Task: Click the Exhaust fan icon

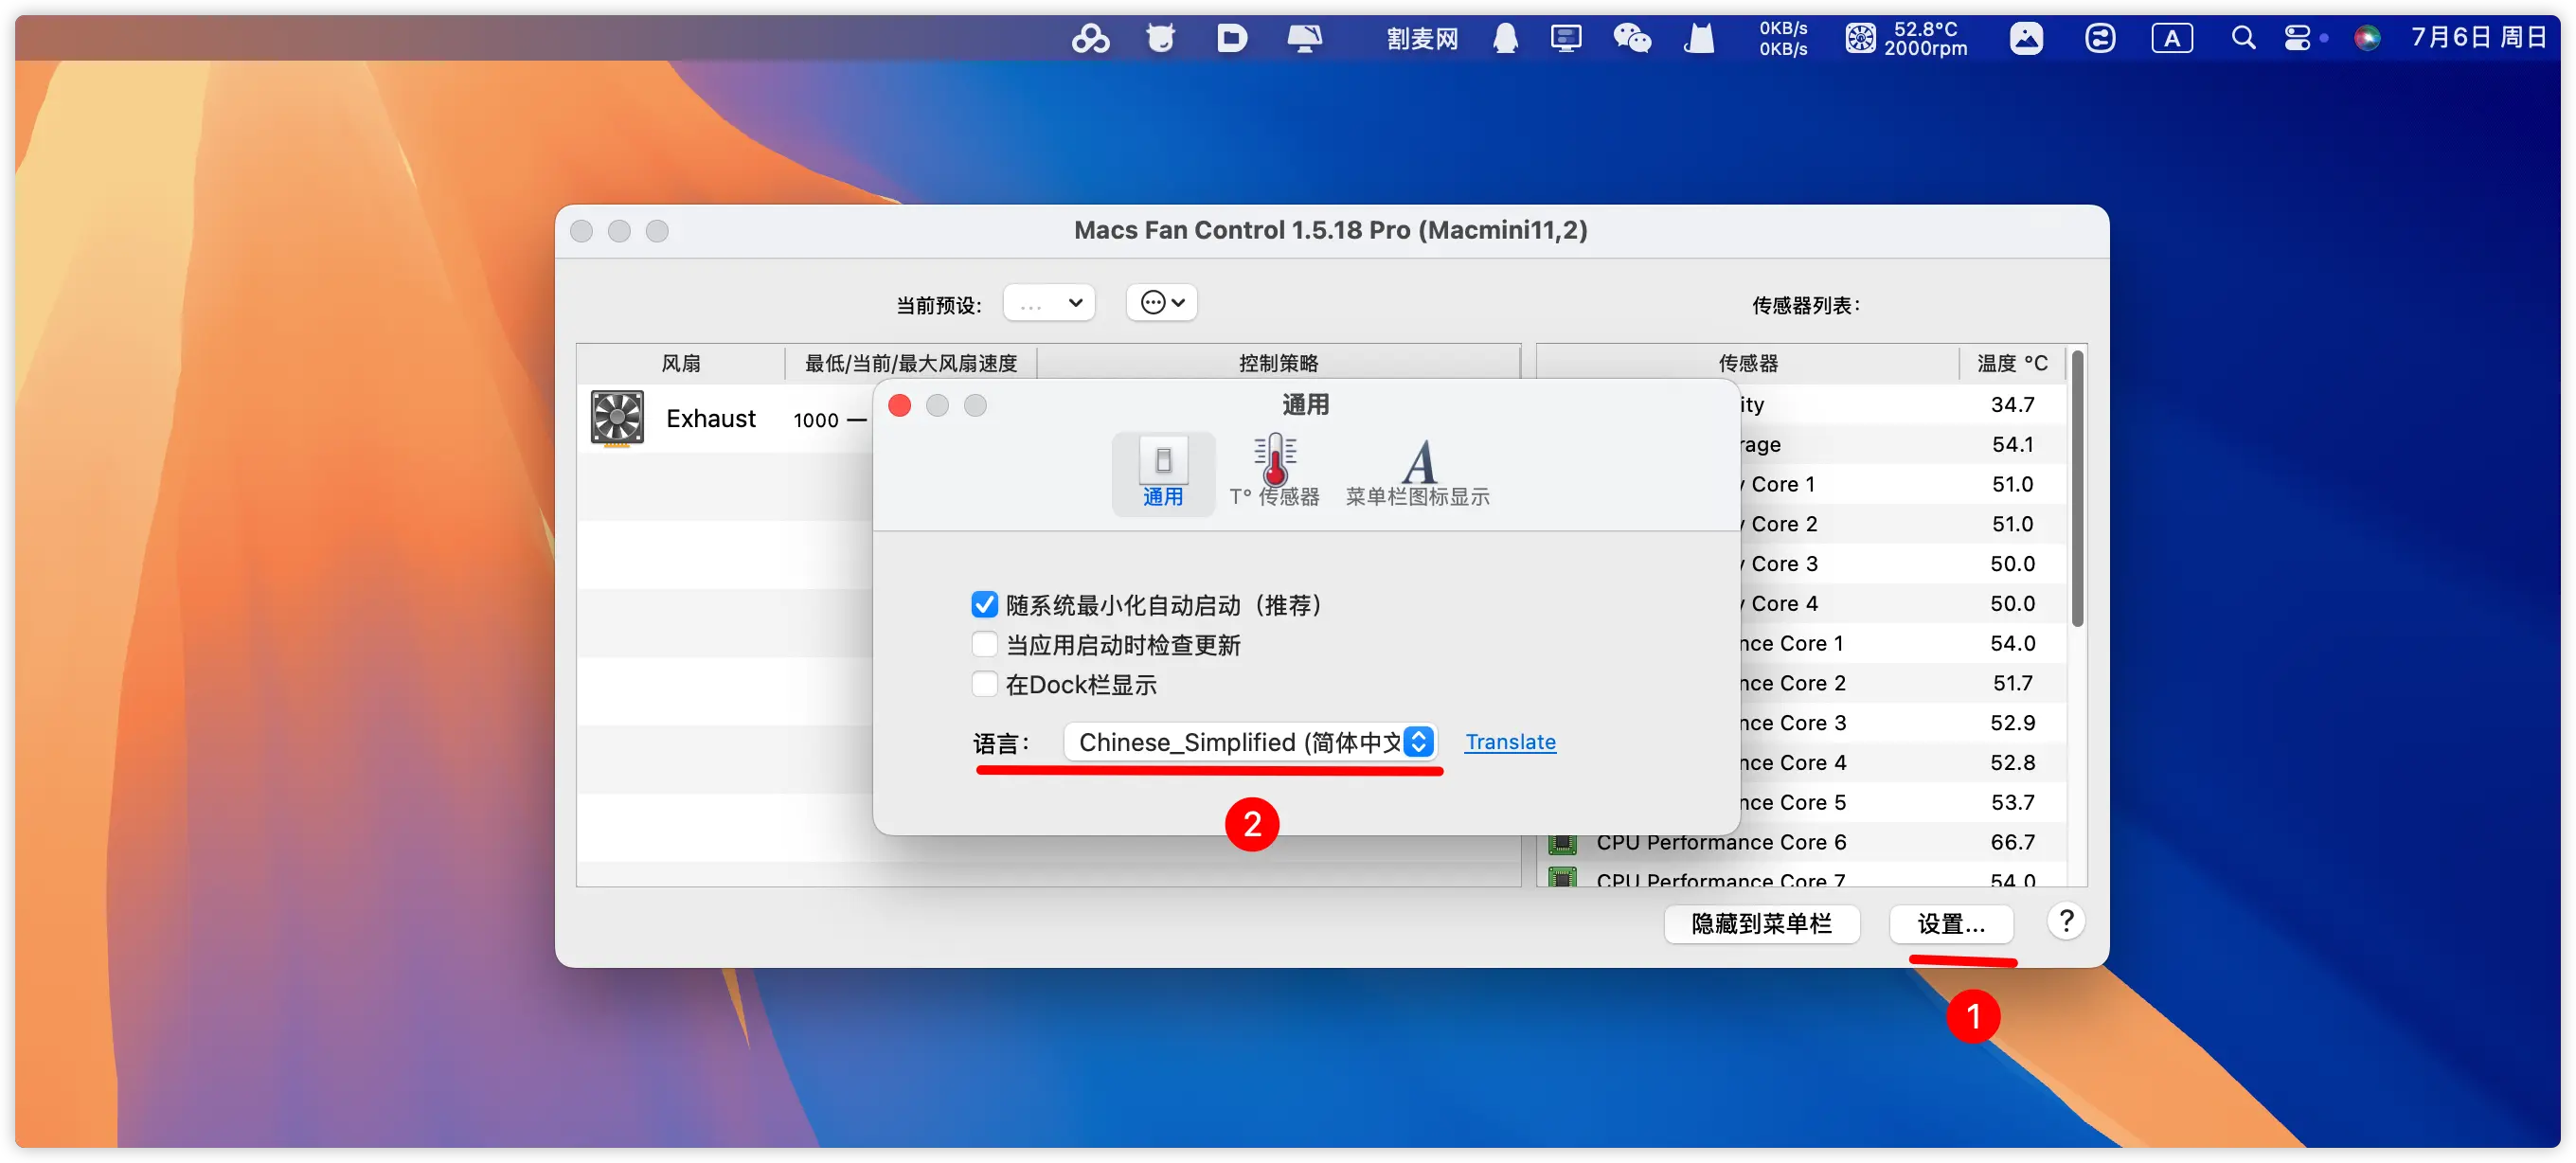Action: point(617,418)
